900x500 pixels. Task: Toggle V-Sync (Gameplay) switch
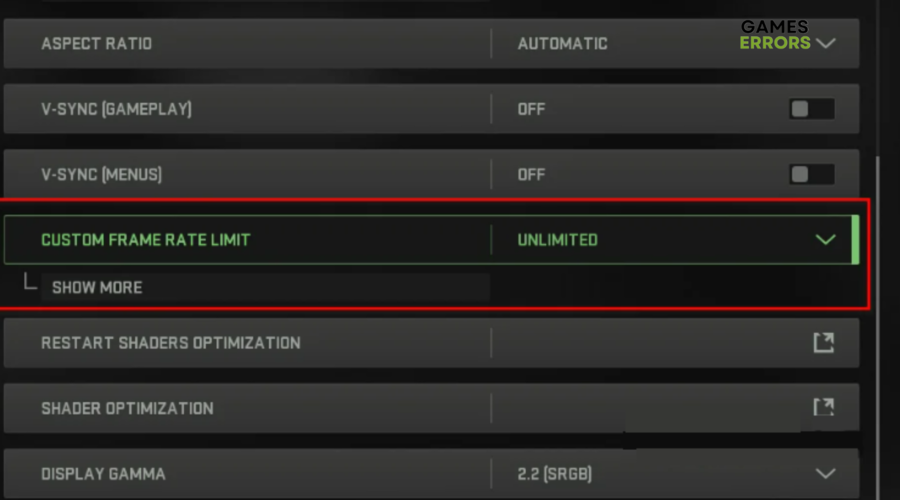(x=810, y=109)
